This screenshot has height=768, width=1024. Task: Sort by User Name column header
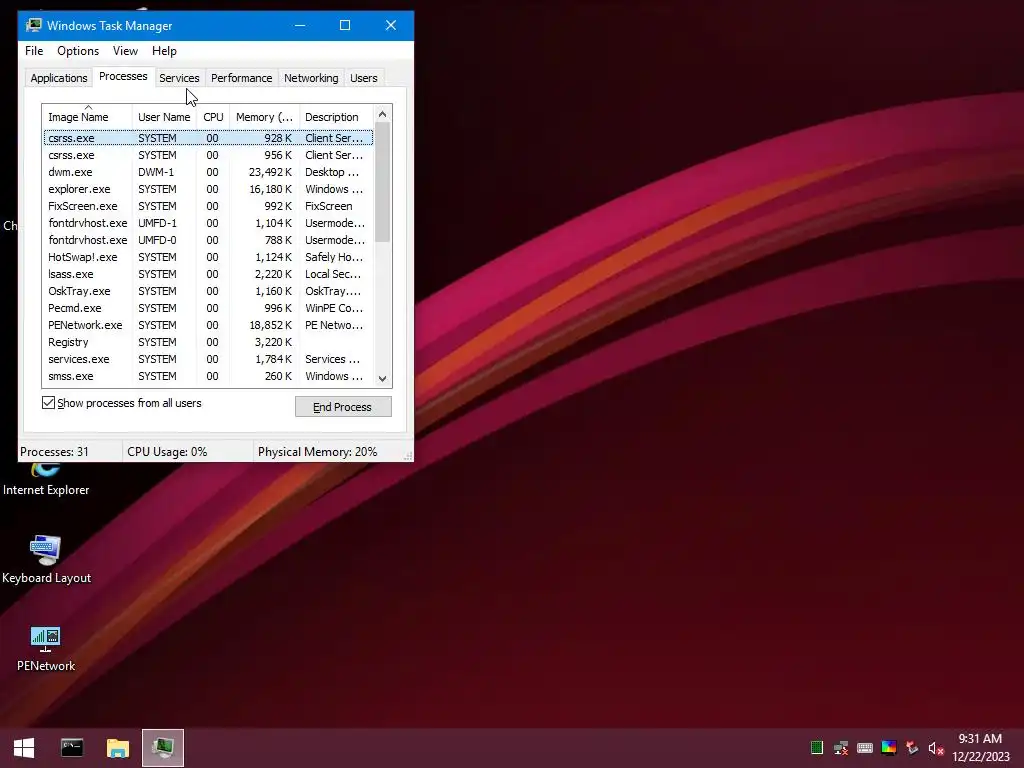(164, 117)
